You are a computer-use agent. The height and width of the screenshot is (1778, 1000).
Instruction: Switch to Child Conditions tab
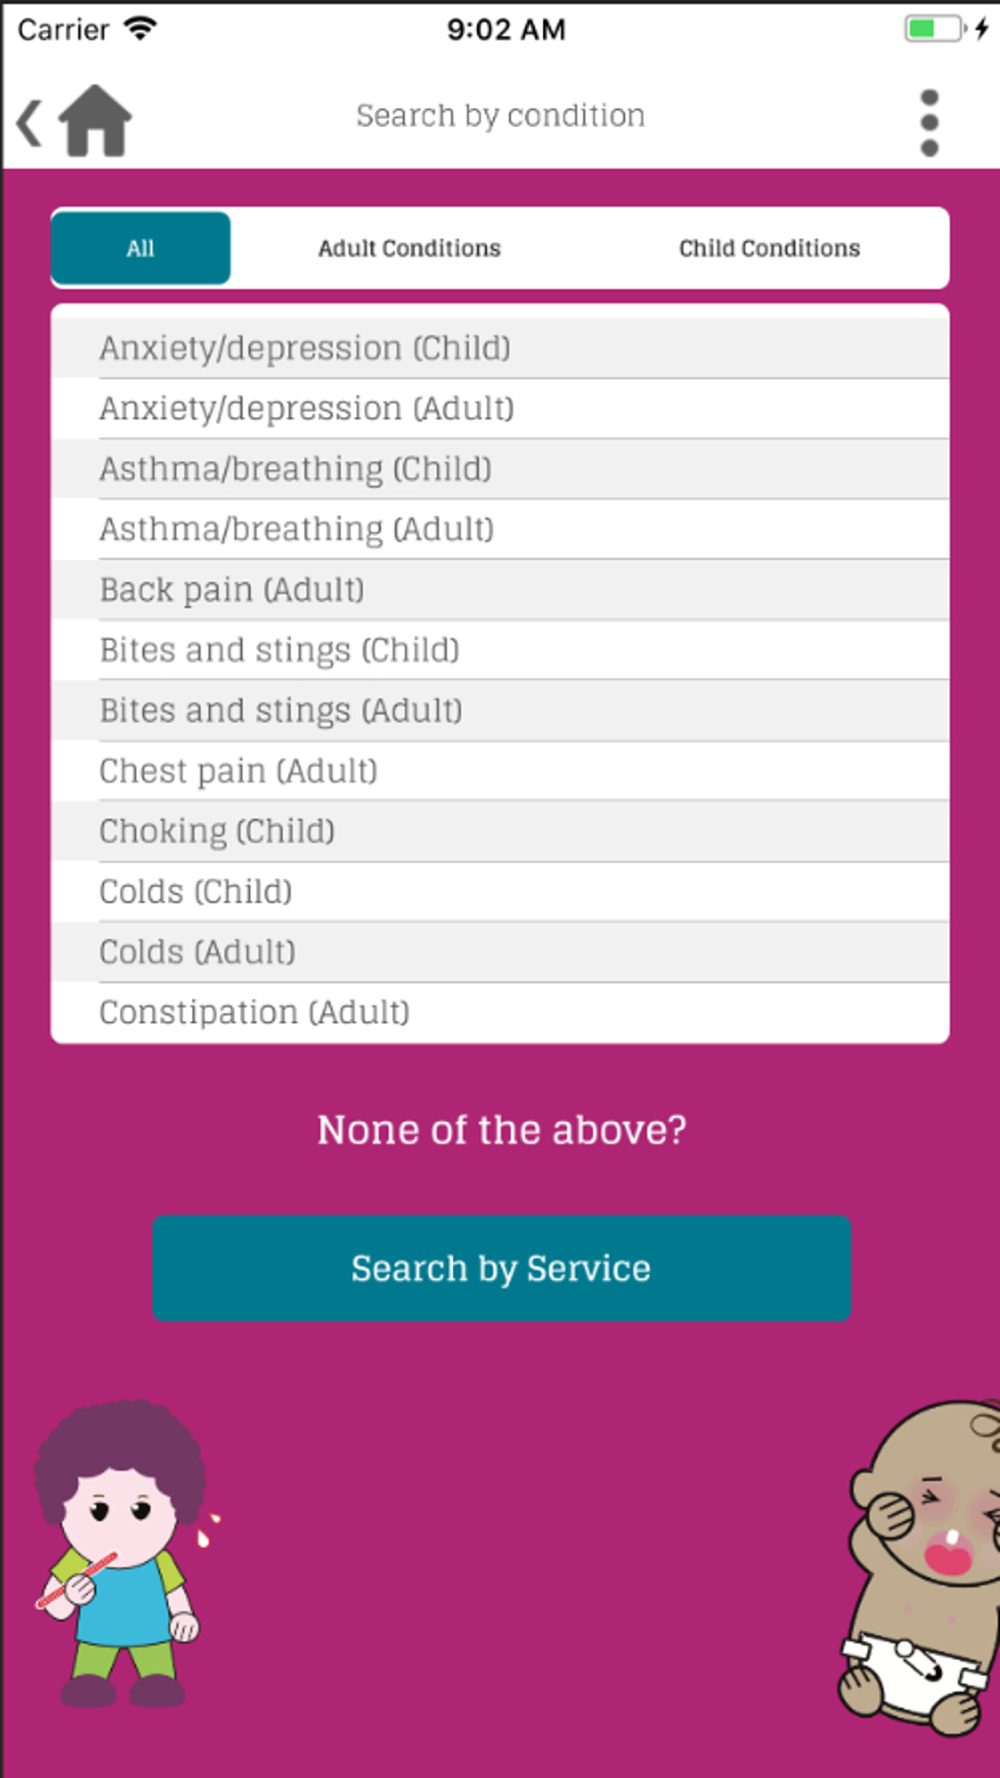[769, 248]
